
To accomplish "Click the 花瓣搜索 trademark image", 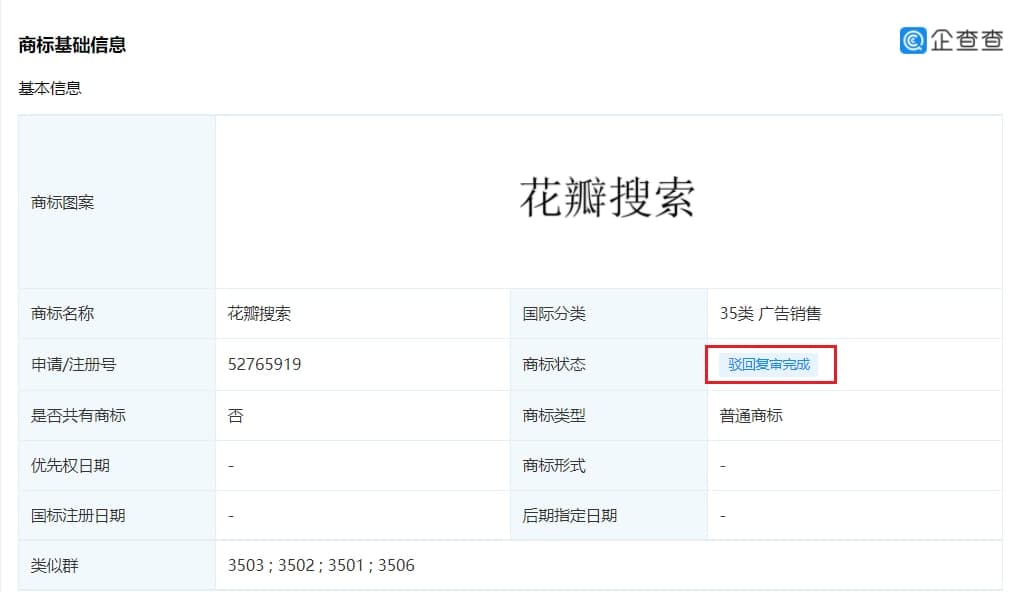I will [608, 198].
